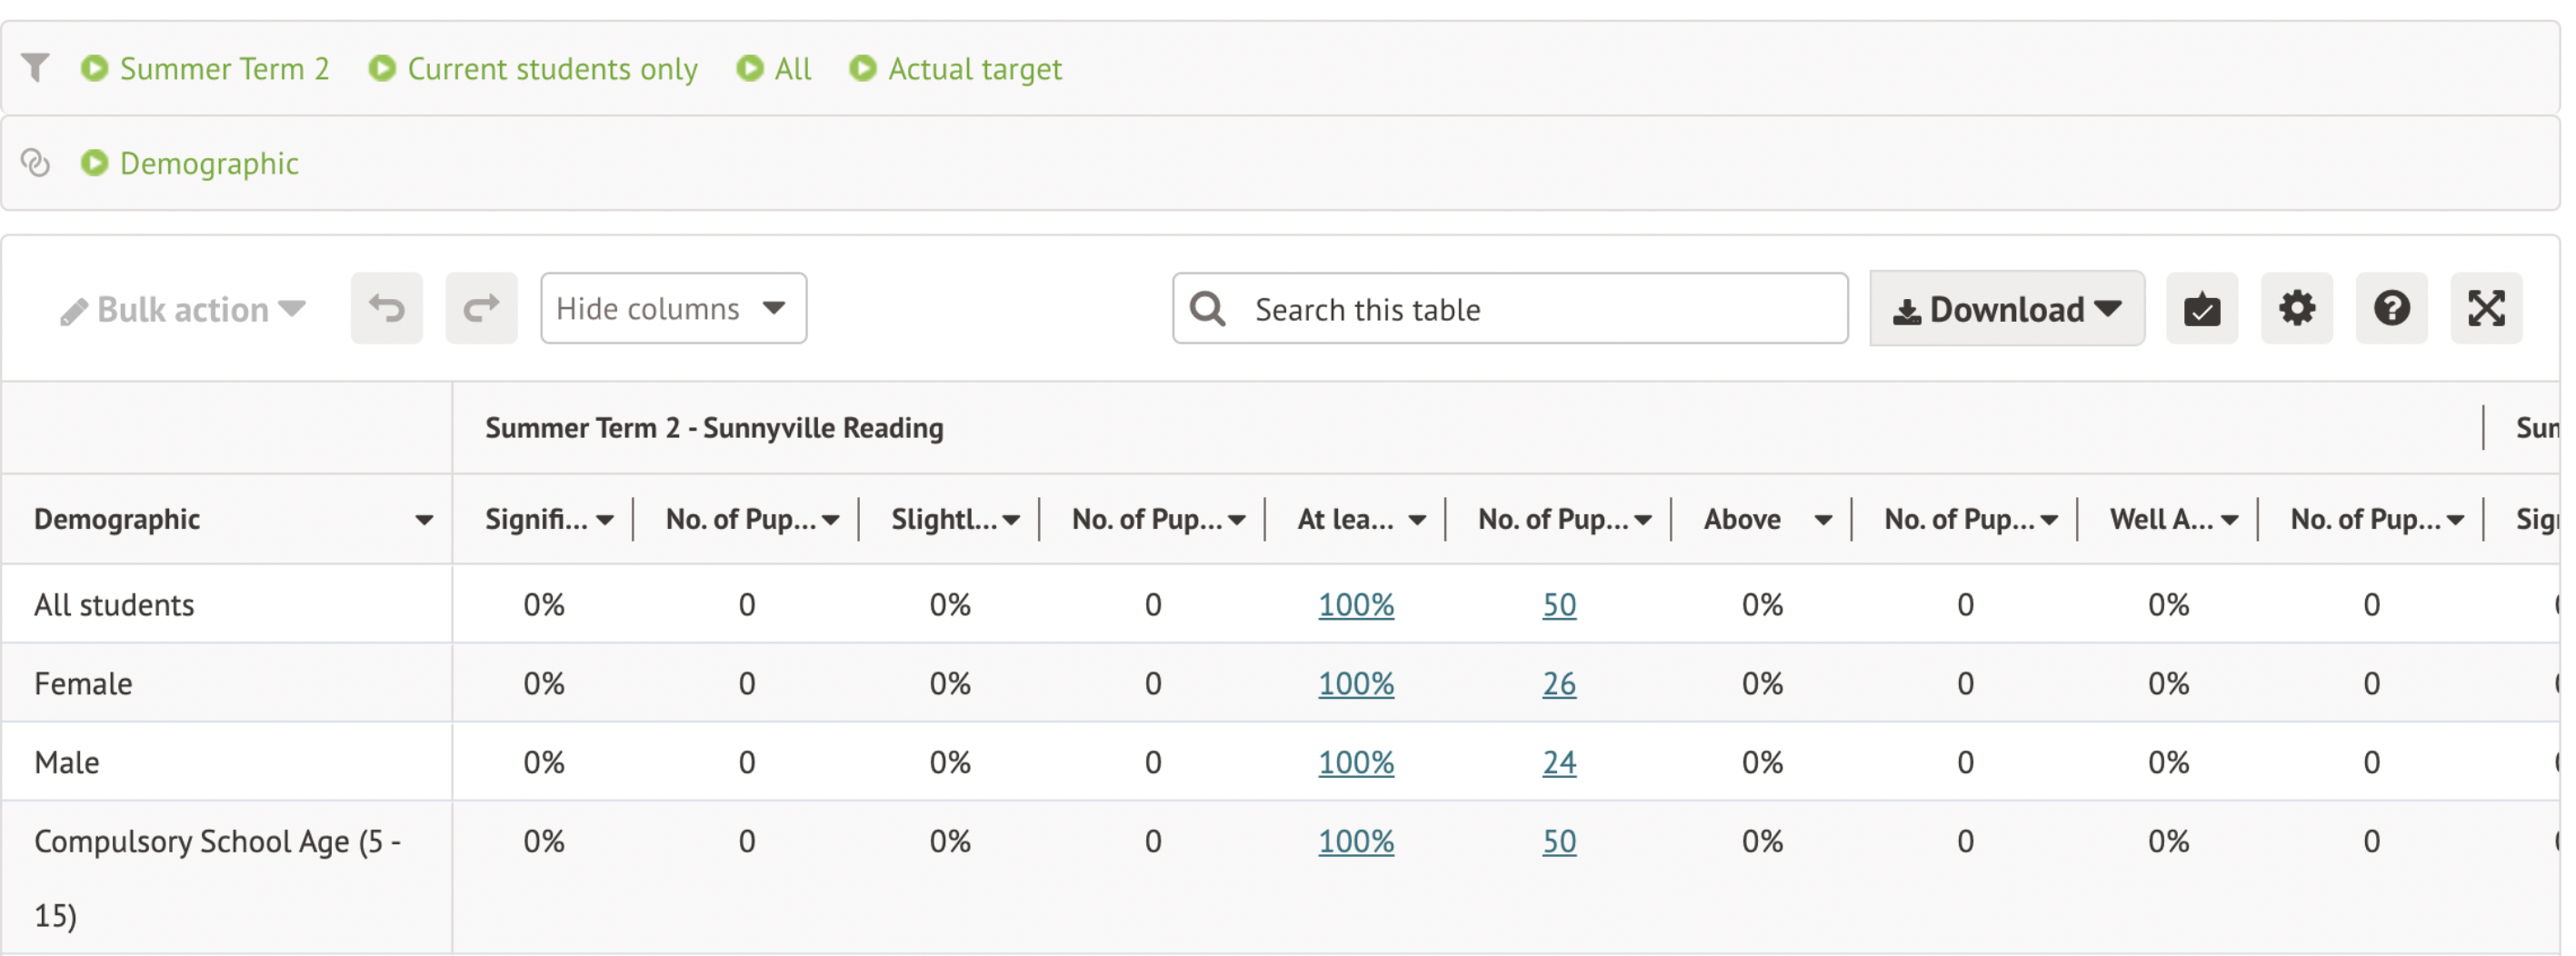Screen dimensions: 2576x956
Task: Click the undo arrow button
Action: (x=386, y=308)
